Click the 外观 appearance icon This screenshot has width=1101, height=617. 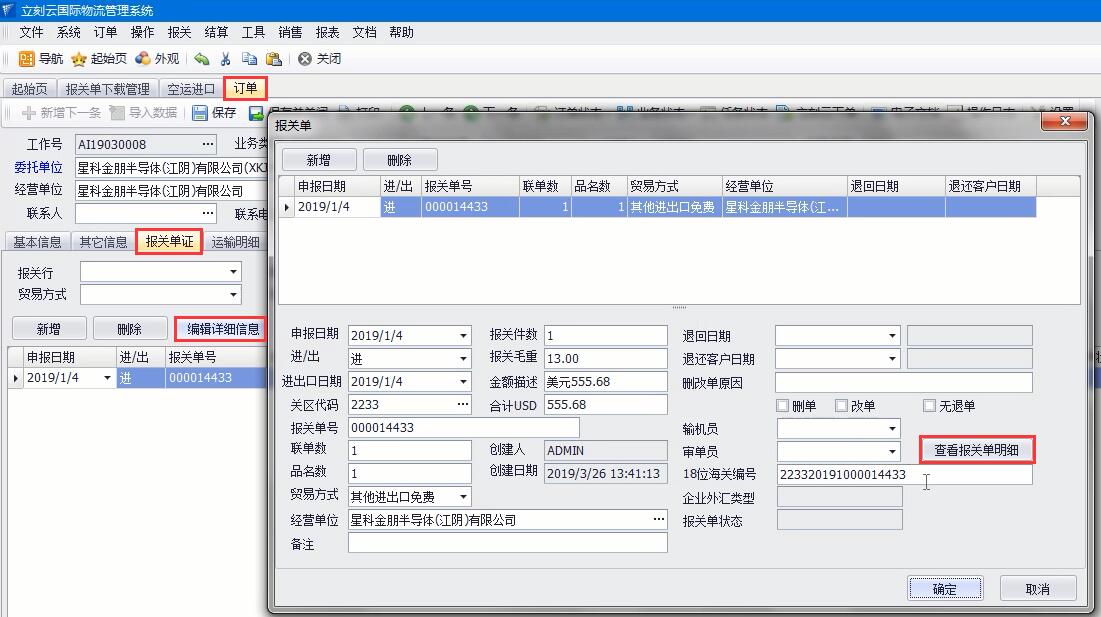[x=143, y=59]
